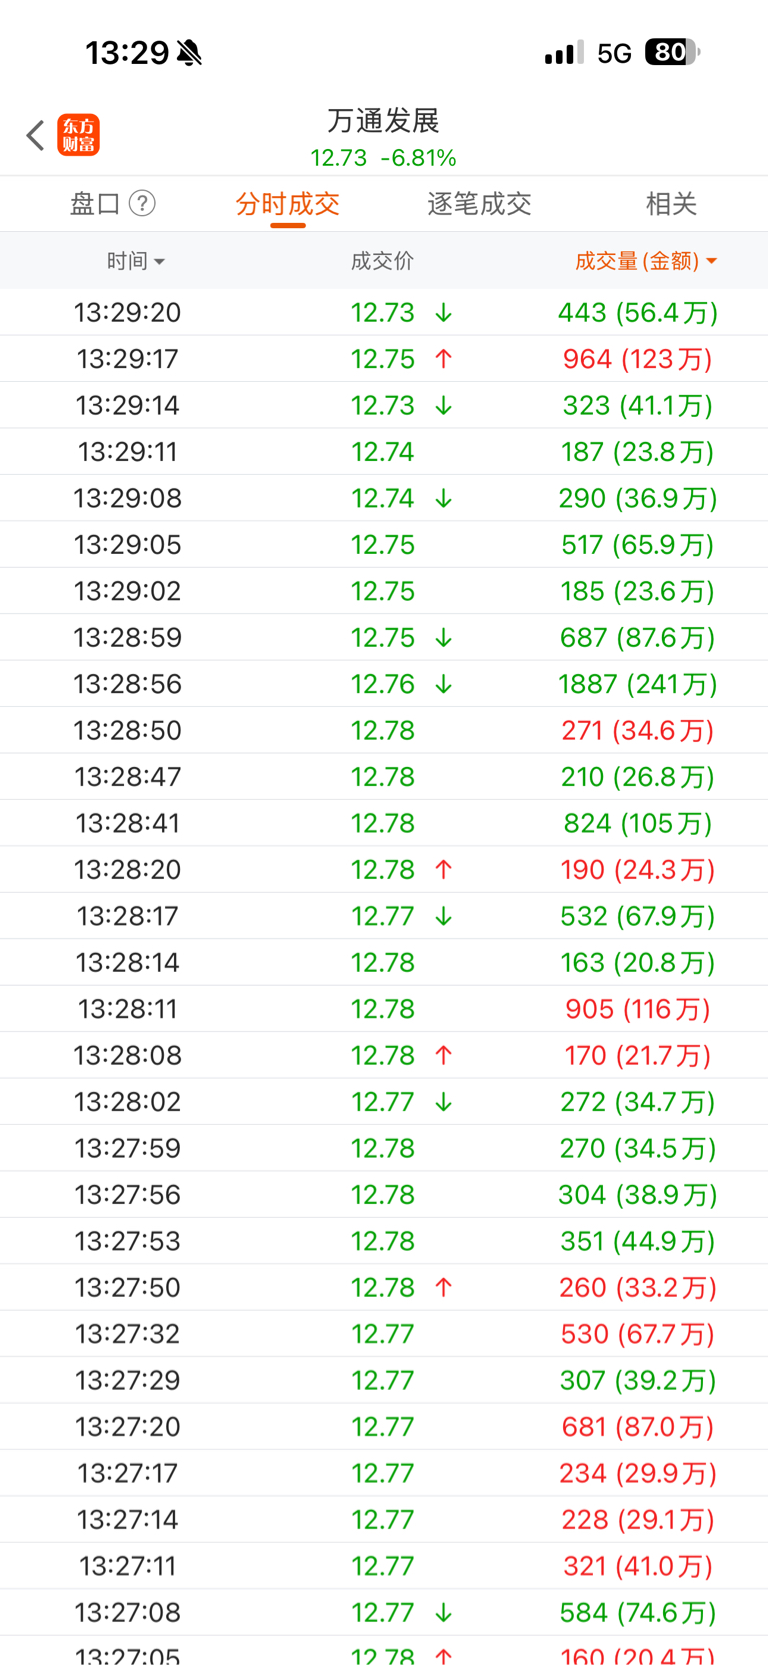Screen dimensions: 768x1665
Task: Tap the red up arrow at 13:28:20
Action: (444, 870)
